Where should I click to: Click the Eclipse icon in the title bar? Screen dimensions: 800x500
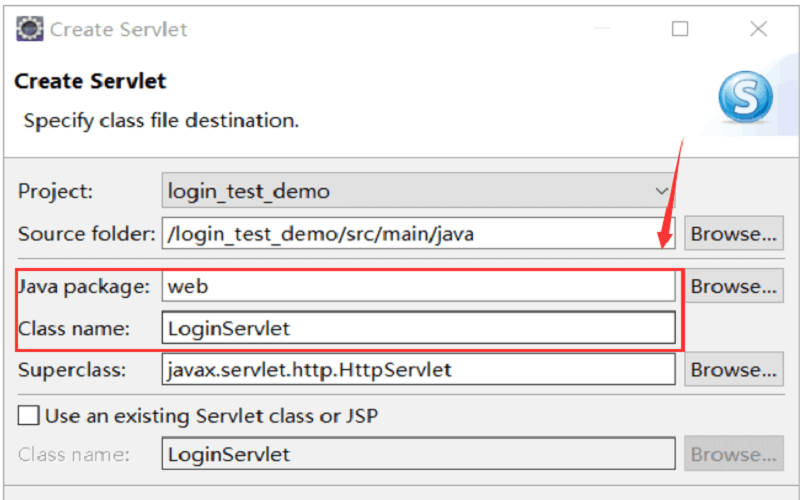point(30,29)
